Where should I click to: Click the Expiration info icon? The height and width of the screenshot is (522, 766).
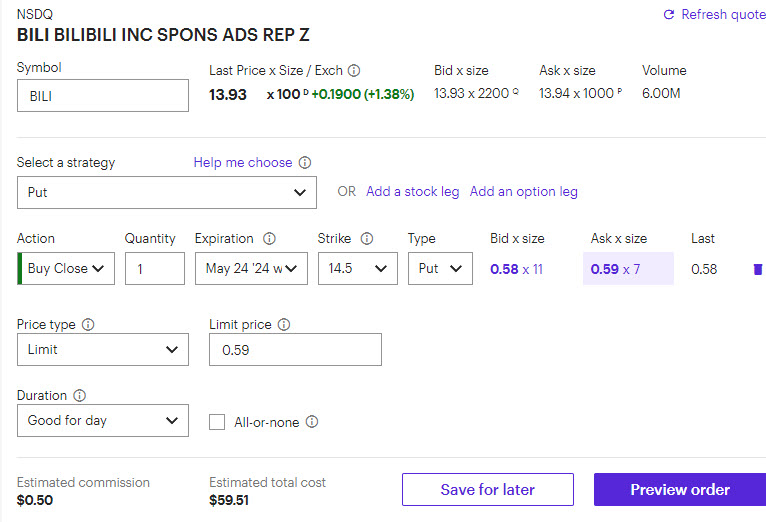[x=269, y=239]
